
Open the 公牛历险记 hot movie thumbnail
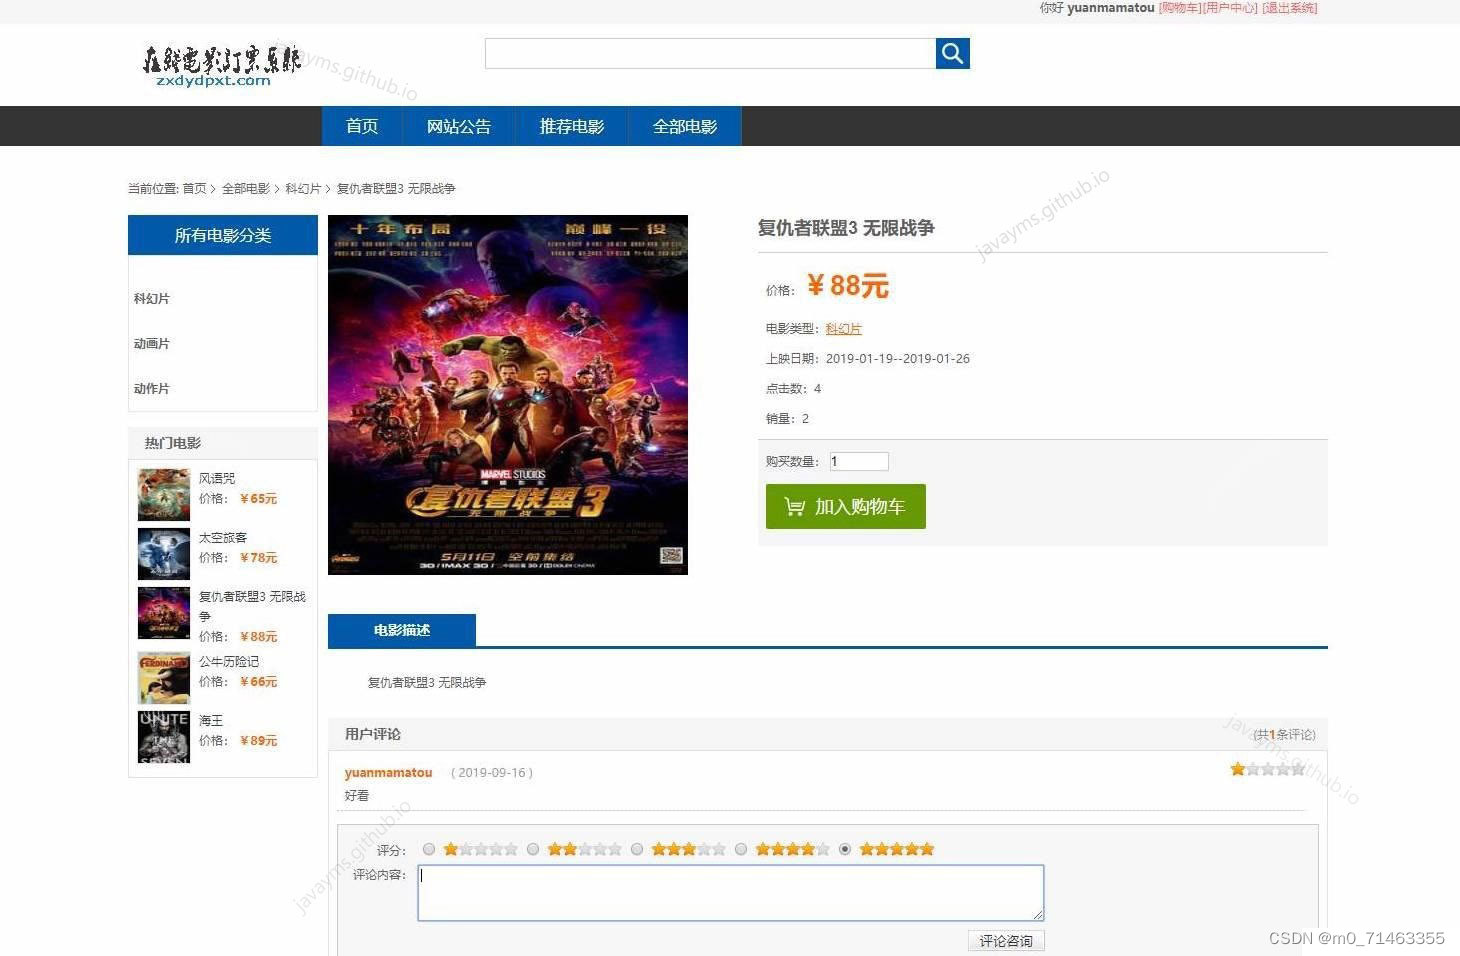(164, 677)
